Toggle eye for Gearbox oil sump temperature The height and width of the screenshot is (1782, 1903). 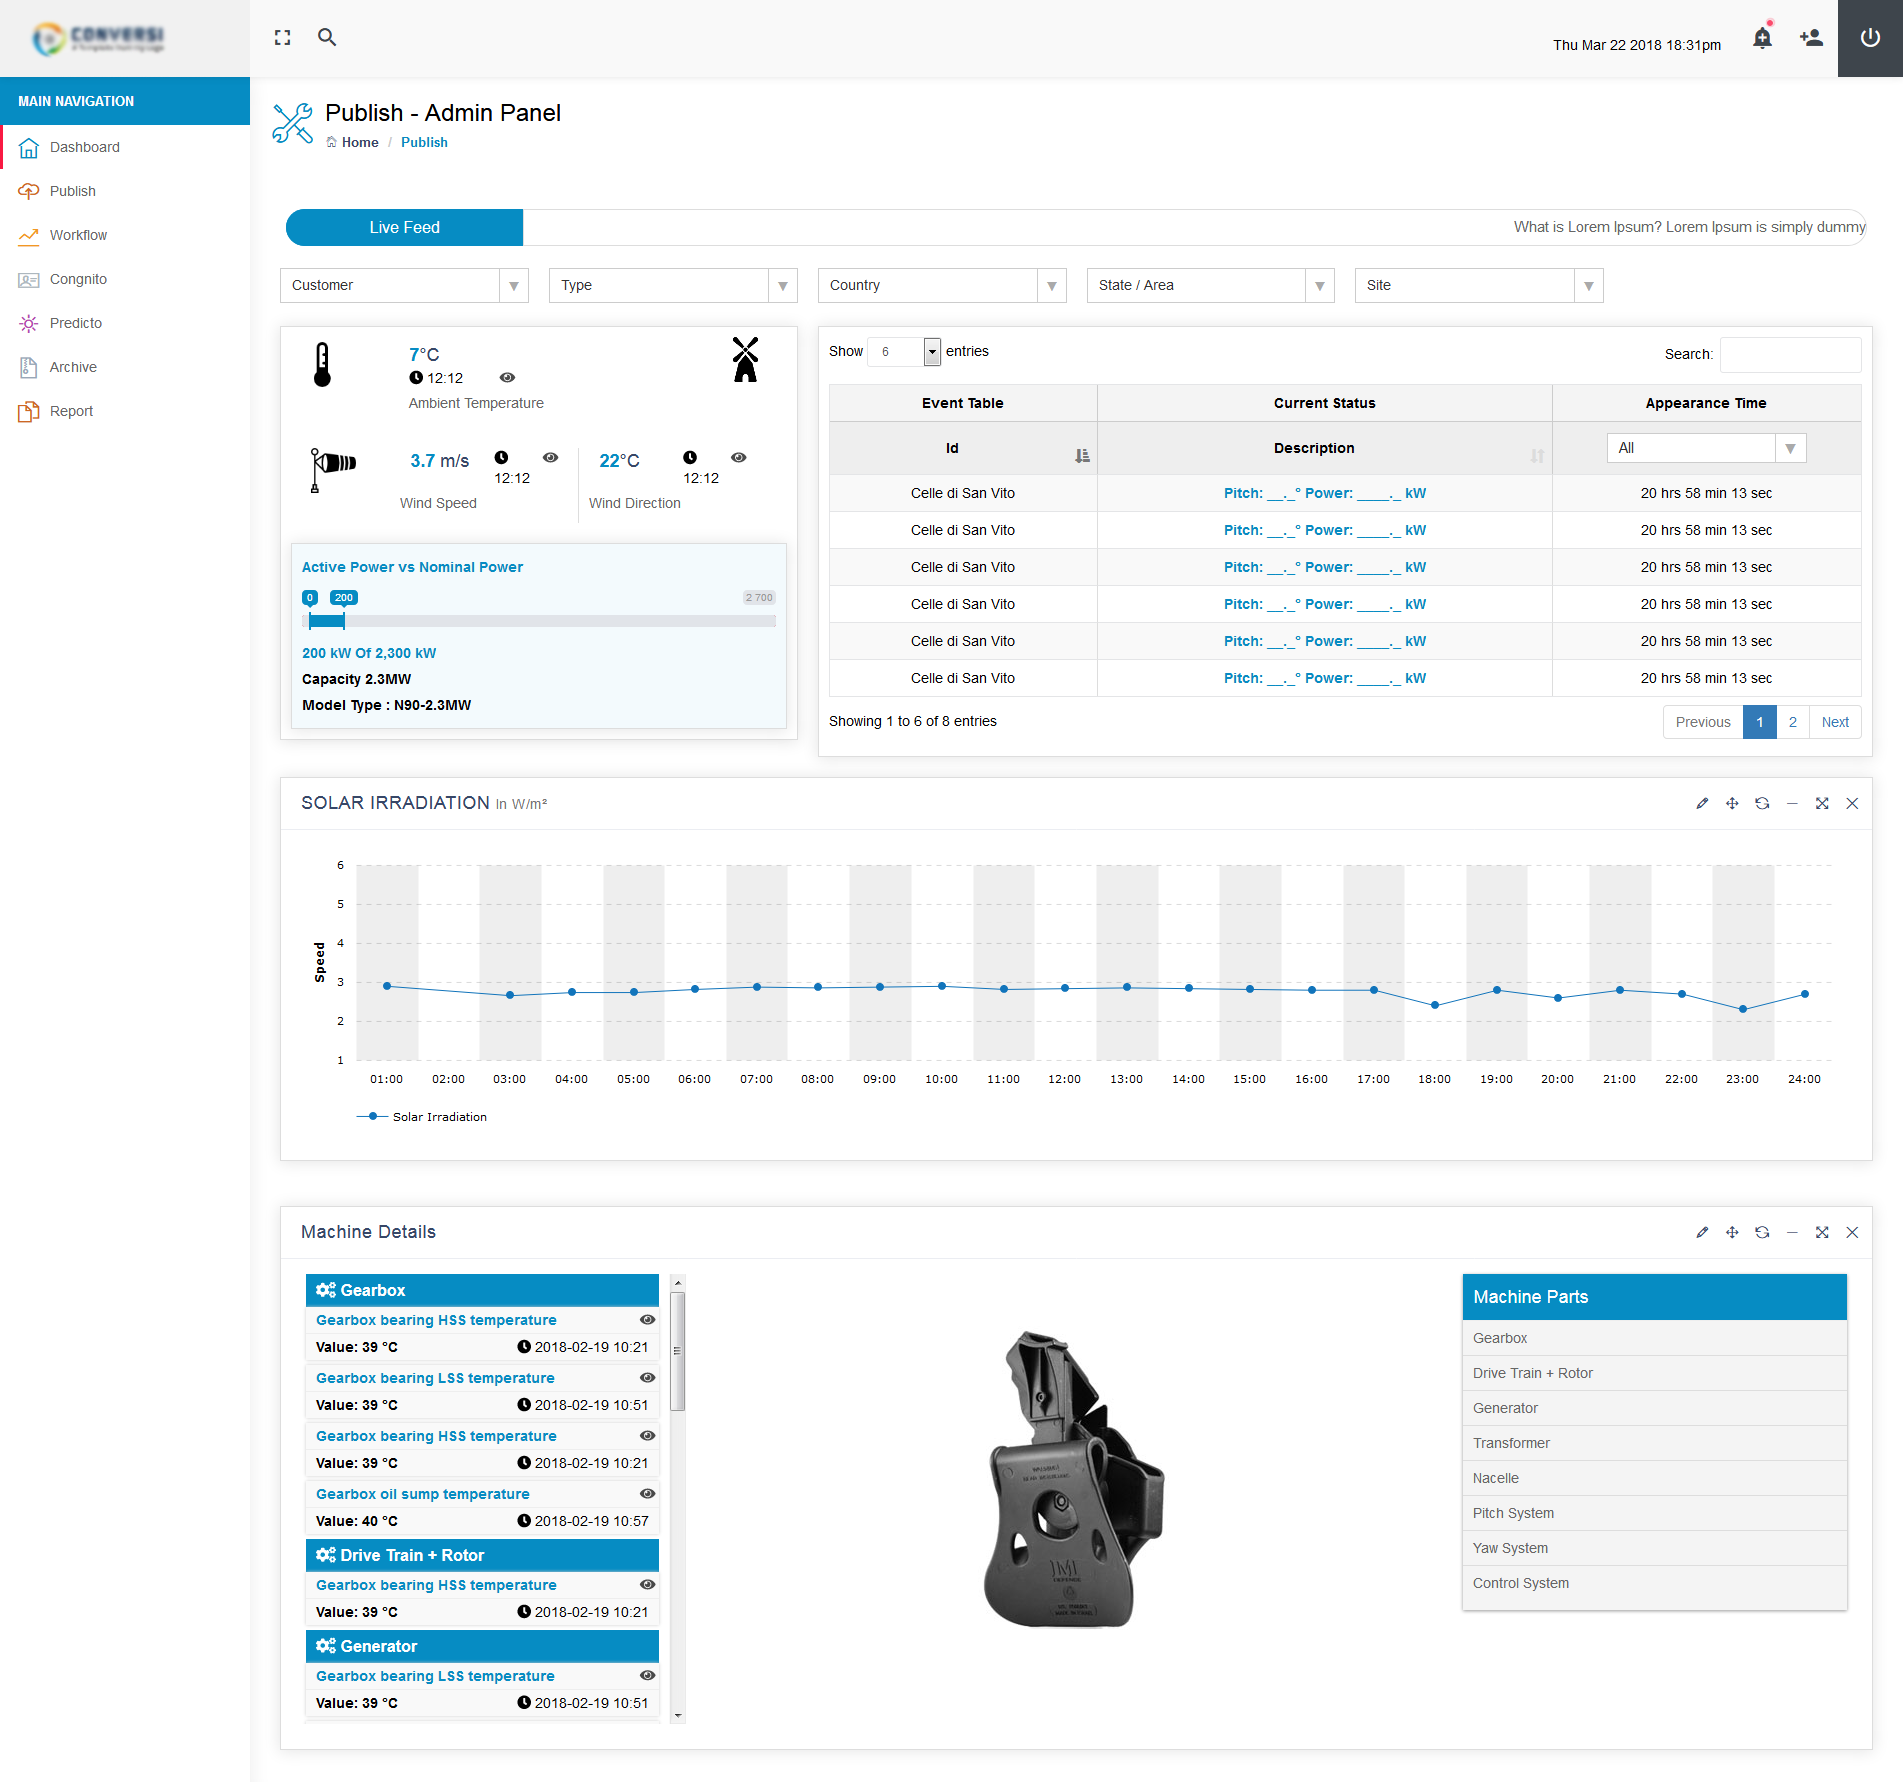647,1494
